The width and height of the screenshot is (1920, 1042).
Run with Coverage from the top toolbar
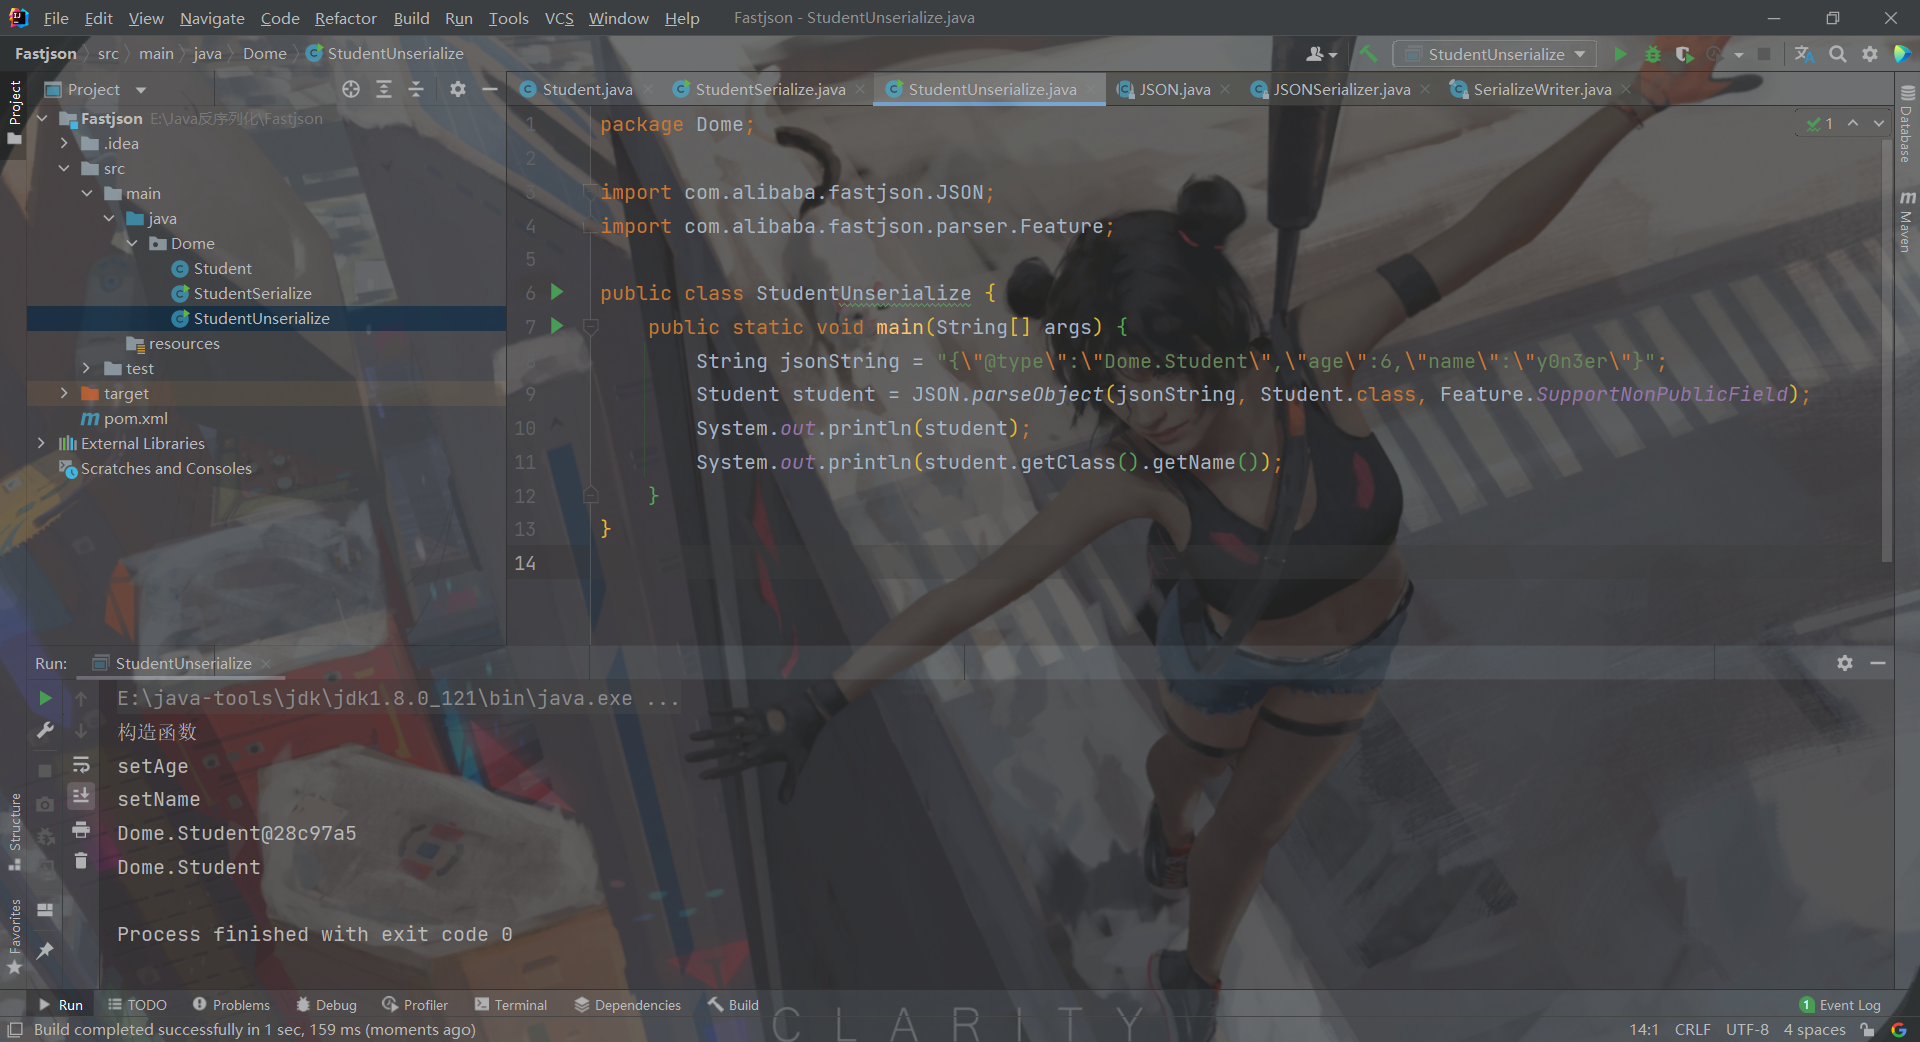point(1685,54)
